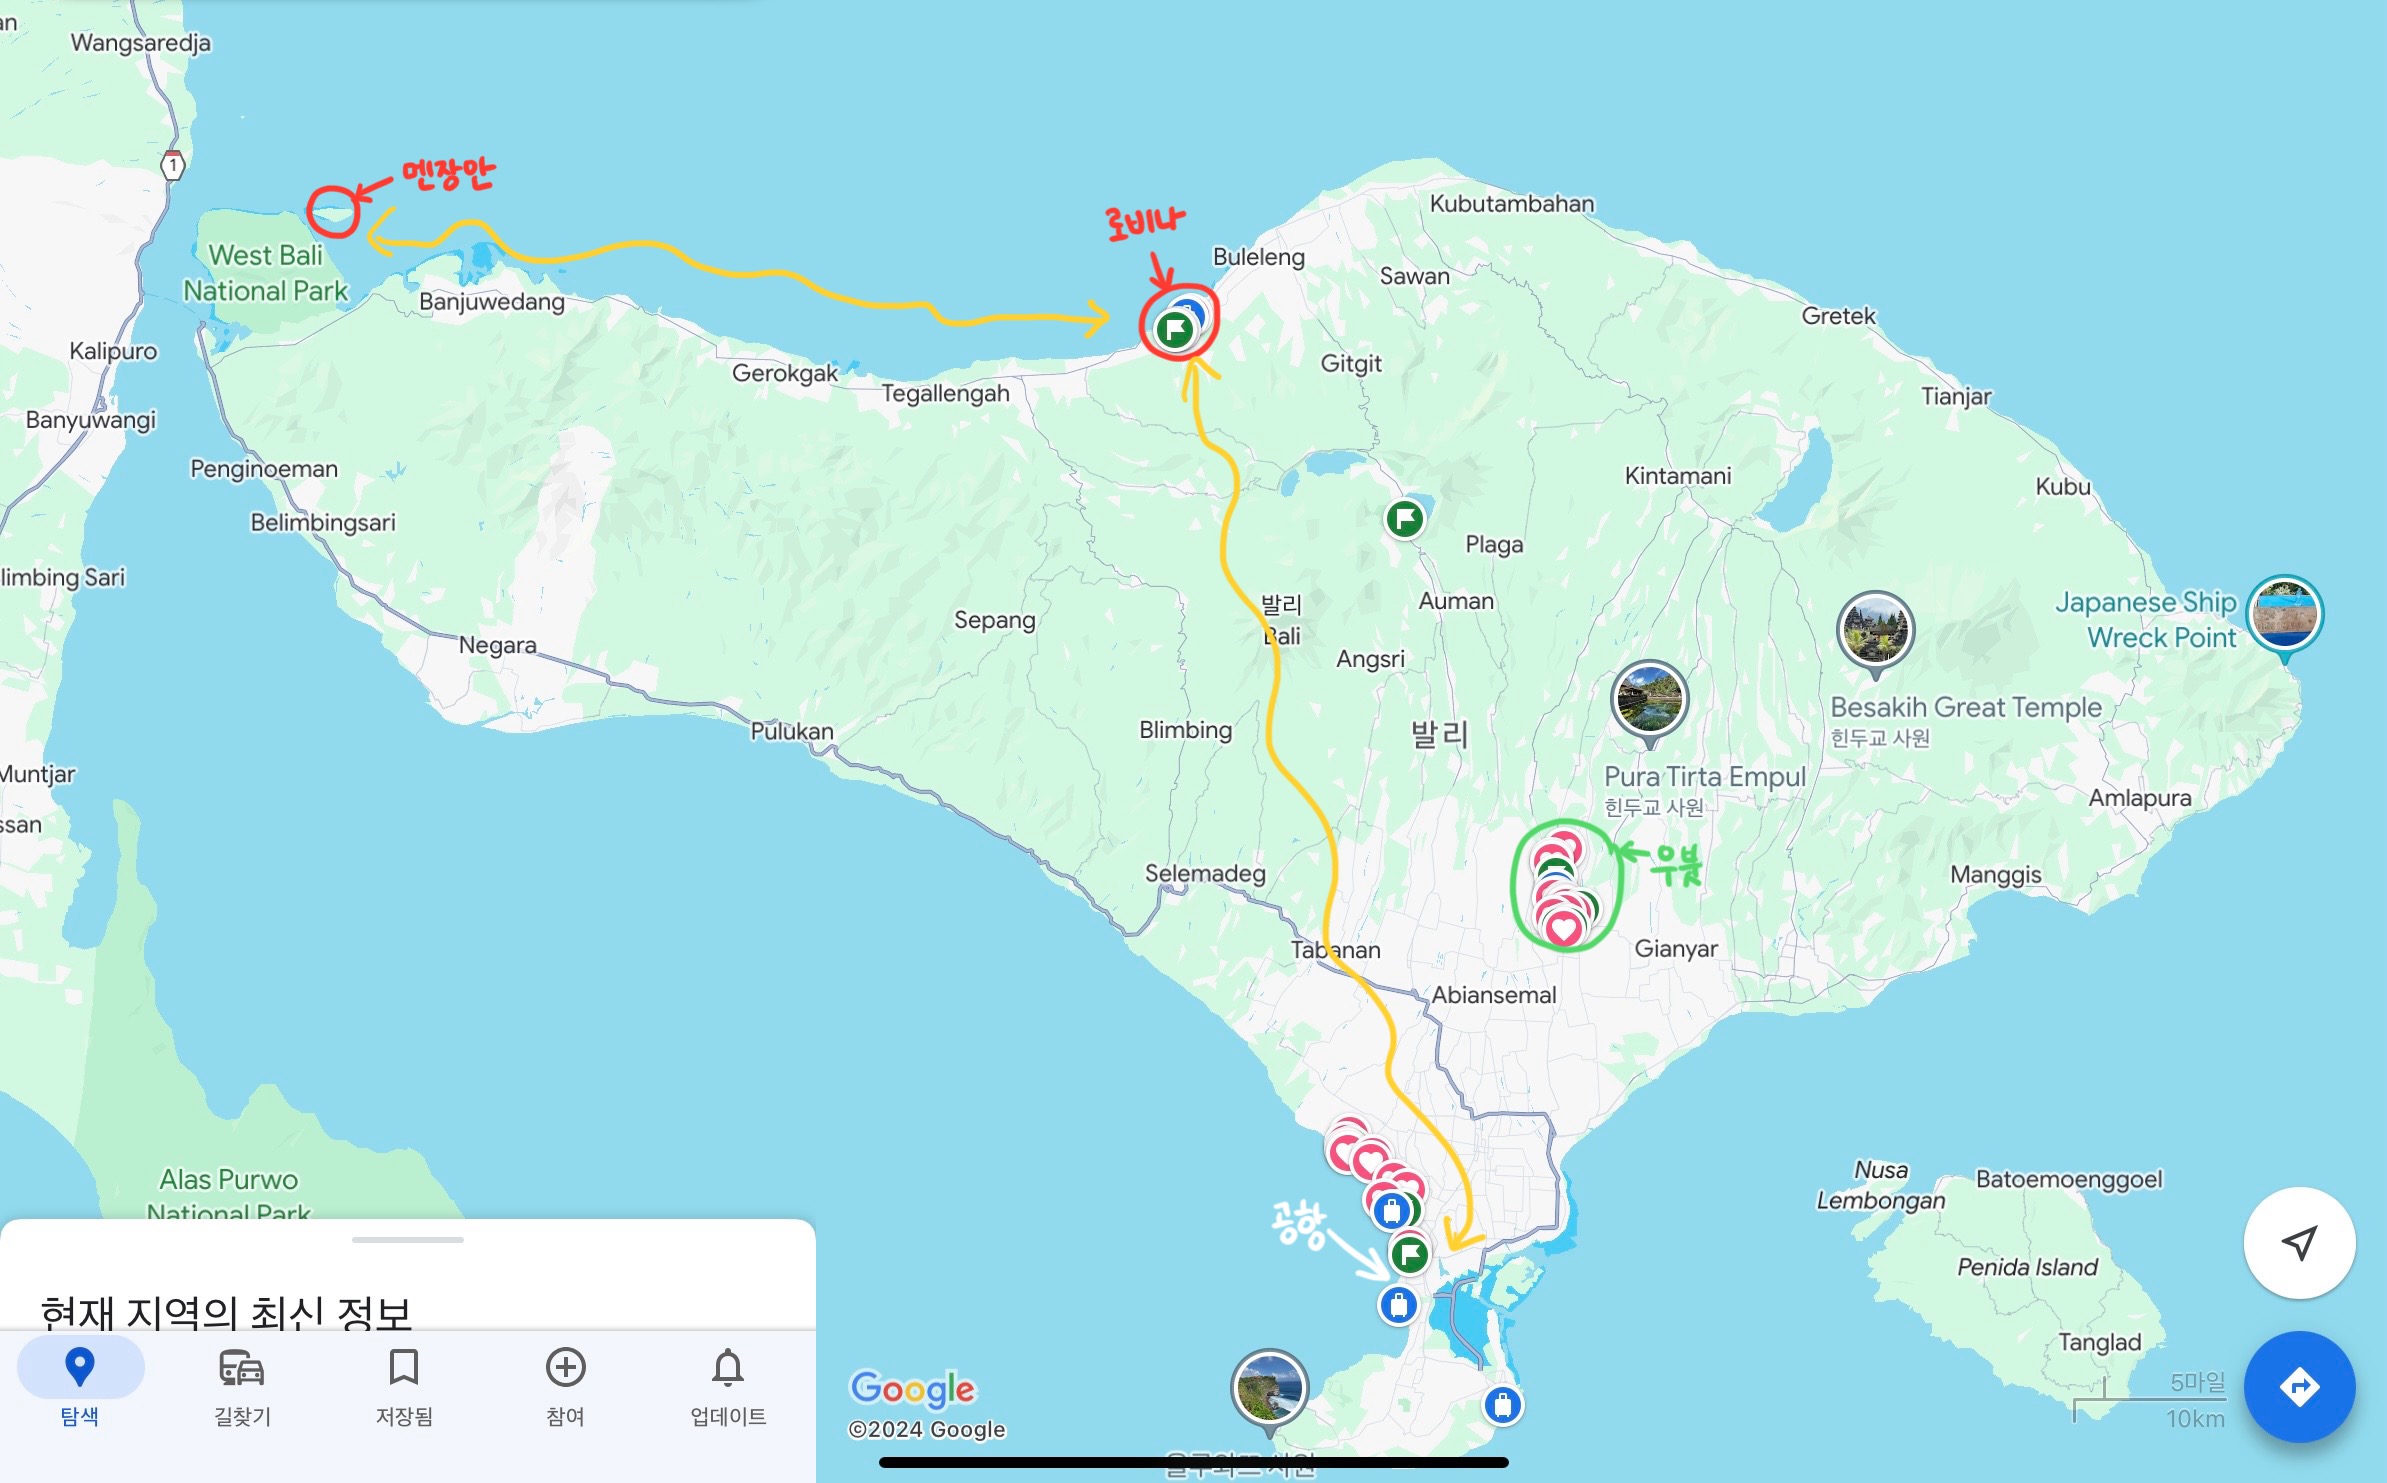Screen dimensions: 2387x1483
Task: Open the 참여 (Contribute) tab
Action: point(565,1385)
